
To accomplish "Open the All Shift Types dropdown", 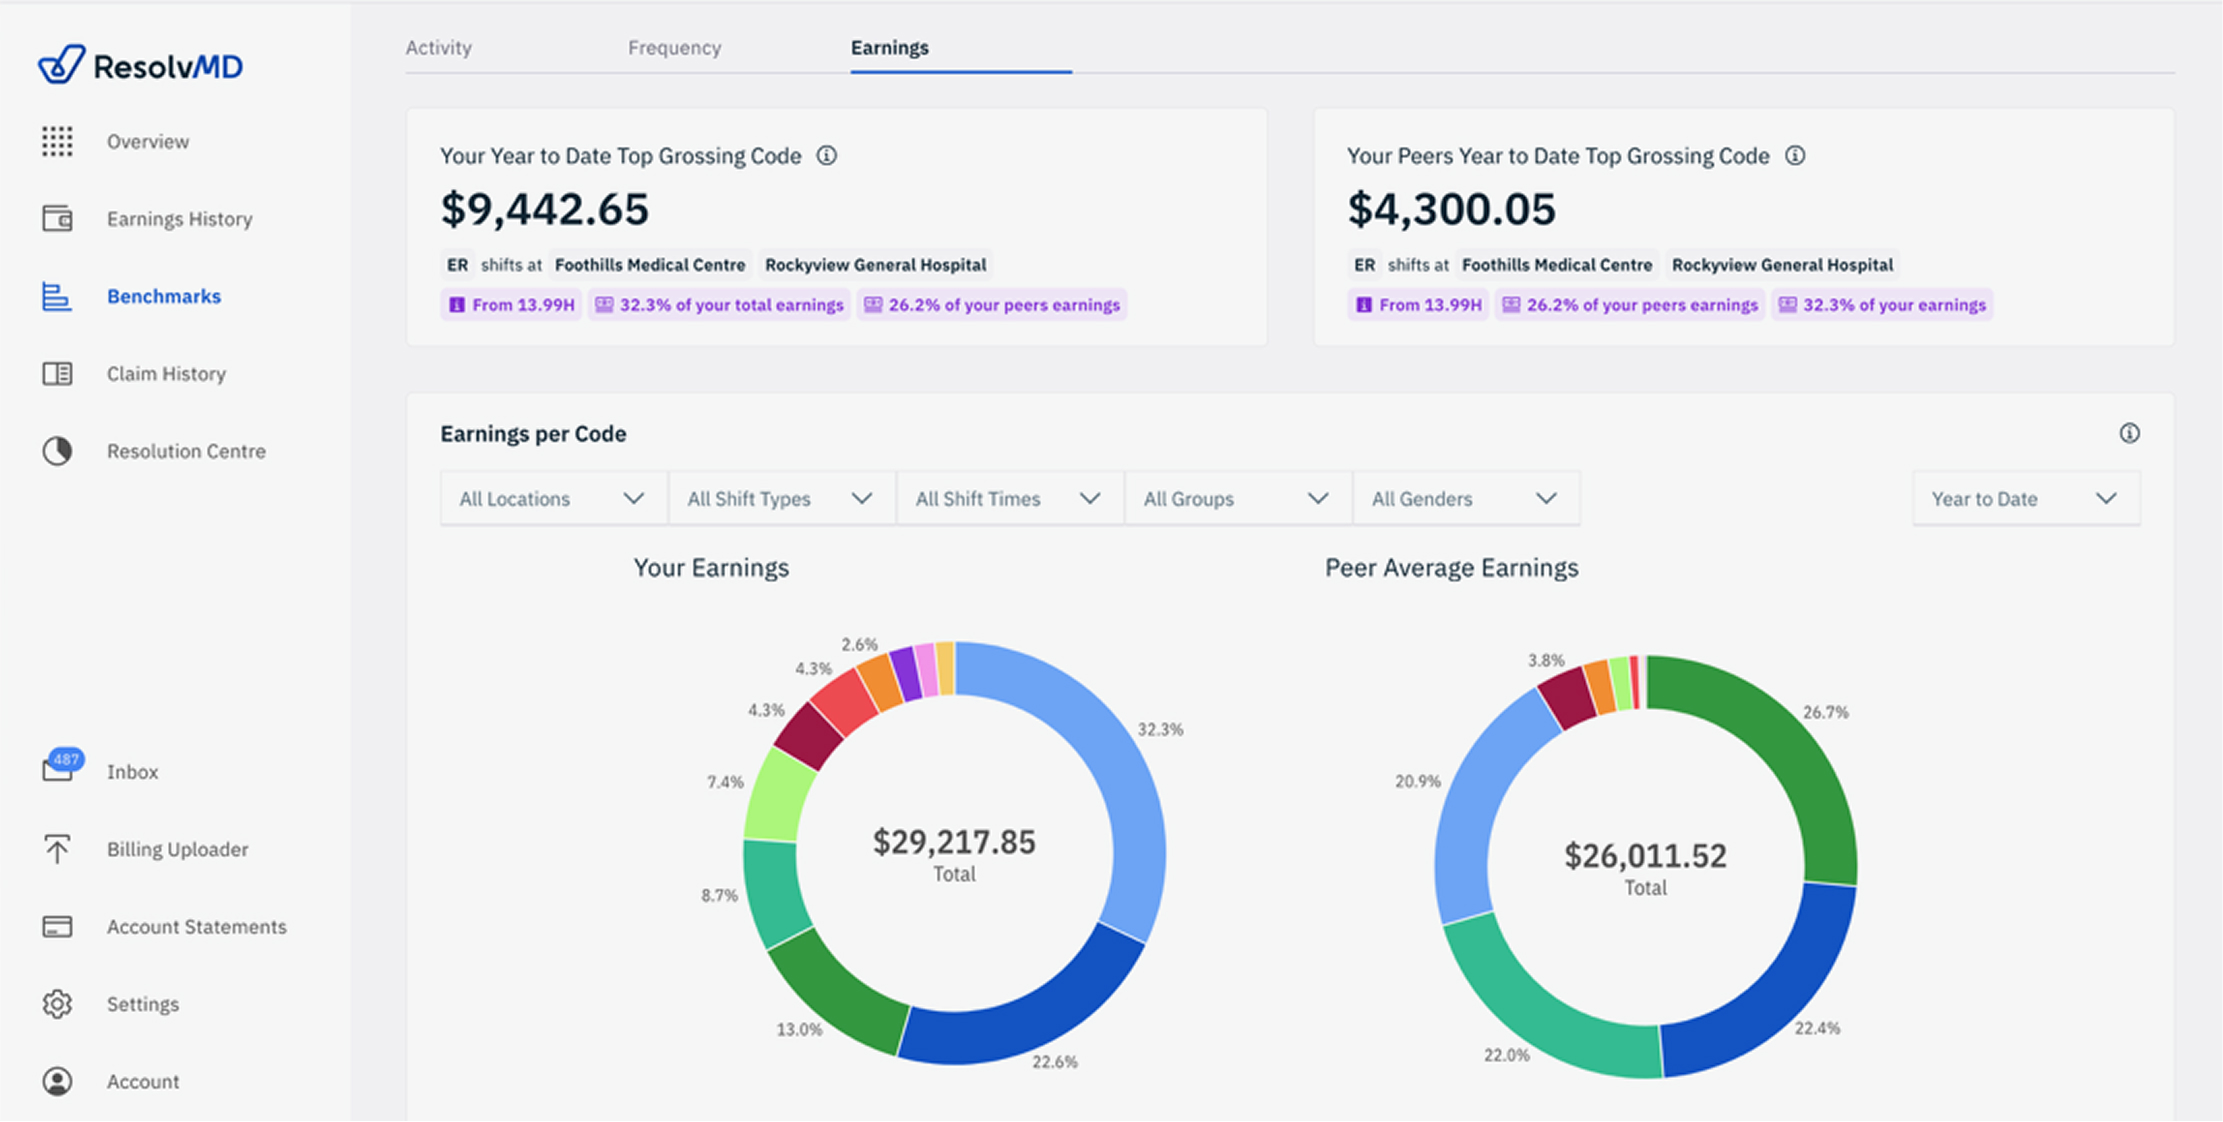I will [780, 498].
